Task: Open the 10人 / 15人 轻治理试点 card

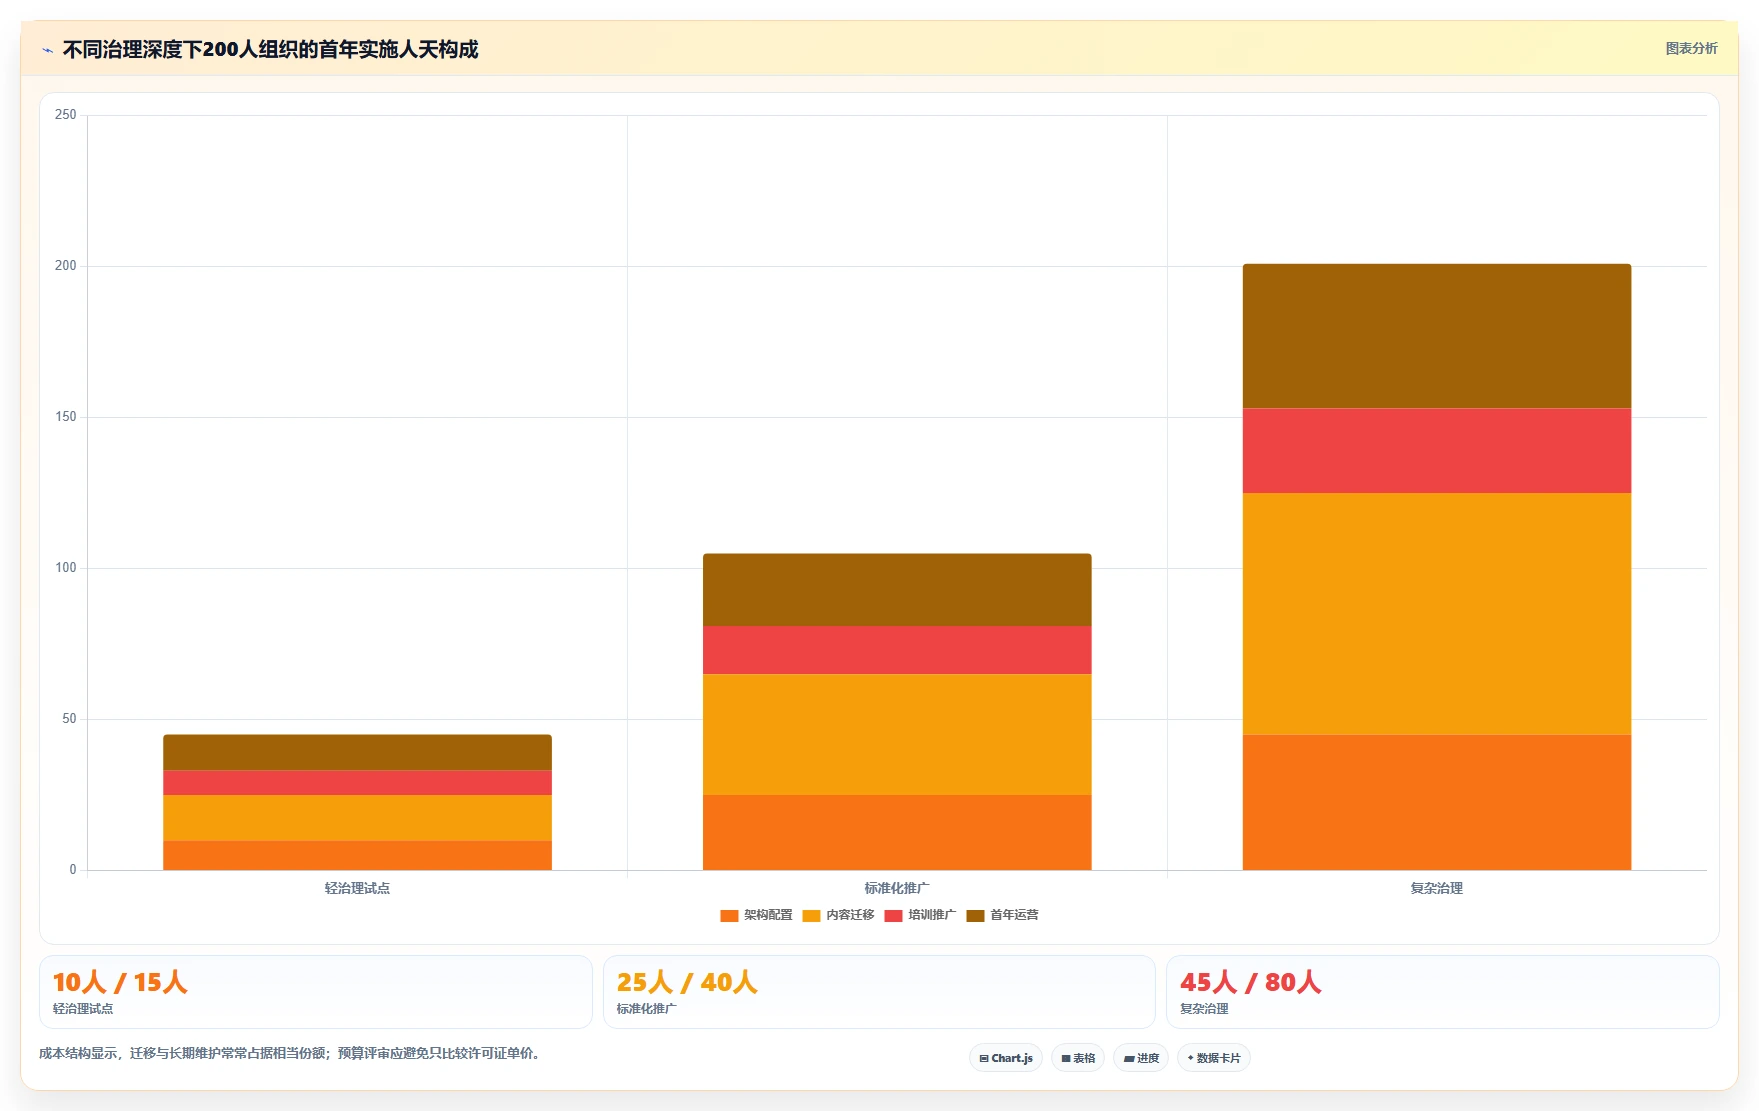Action: [316, 992]
